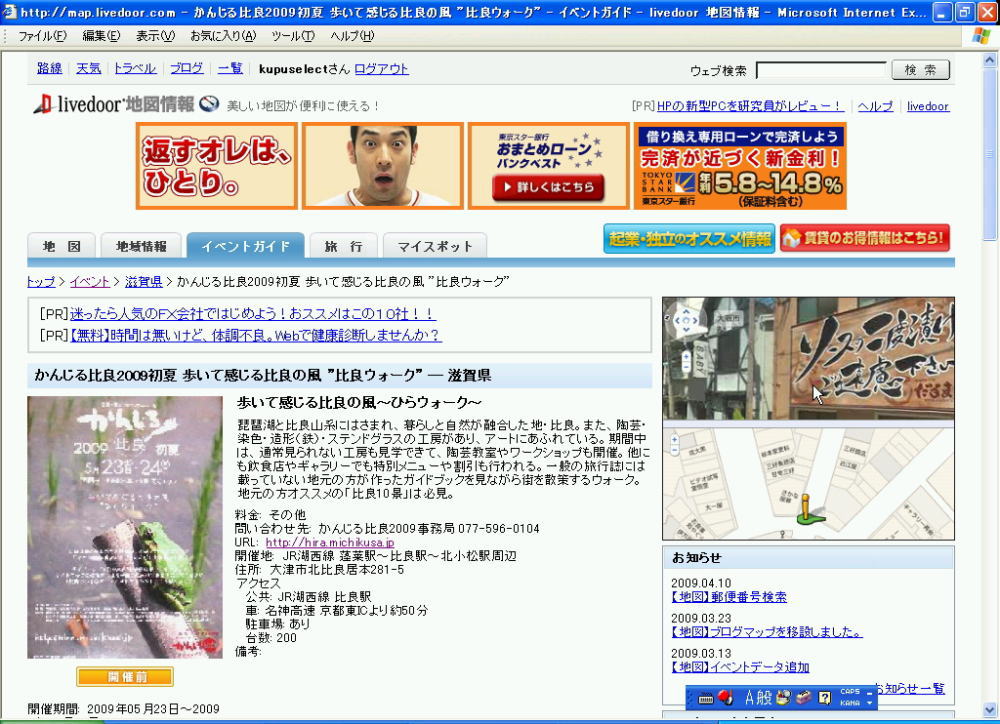Open the マイスポット tab
This screenshot has height=724, width=1000.
(435, 246)
